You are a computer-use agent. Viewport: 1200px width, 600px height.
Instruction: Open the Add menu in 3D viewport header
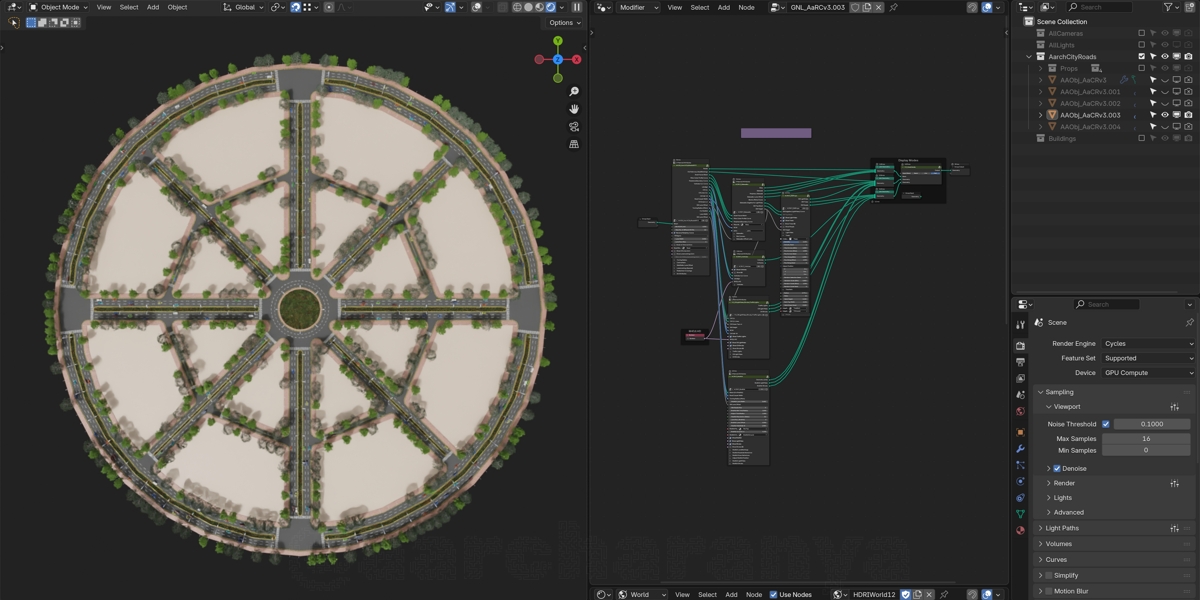click(153, 7)
